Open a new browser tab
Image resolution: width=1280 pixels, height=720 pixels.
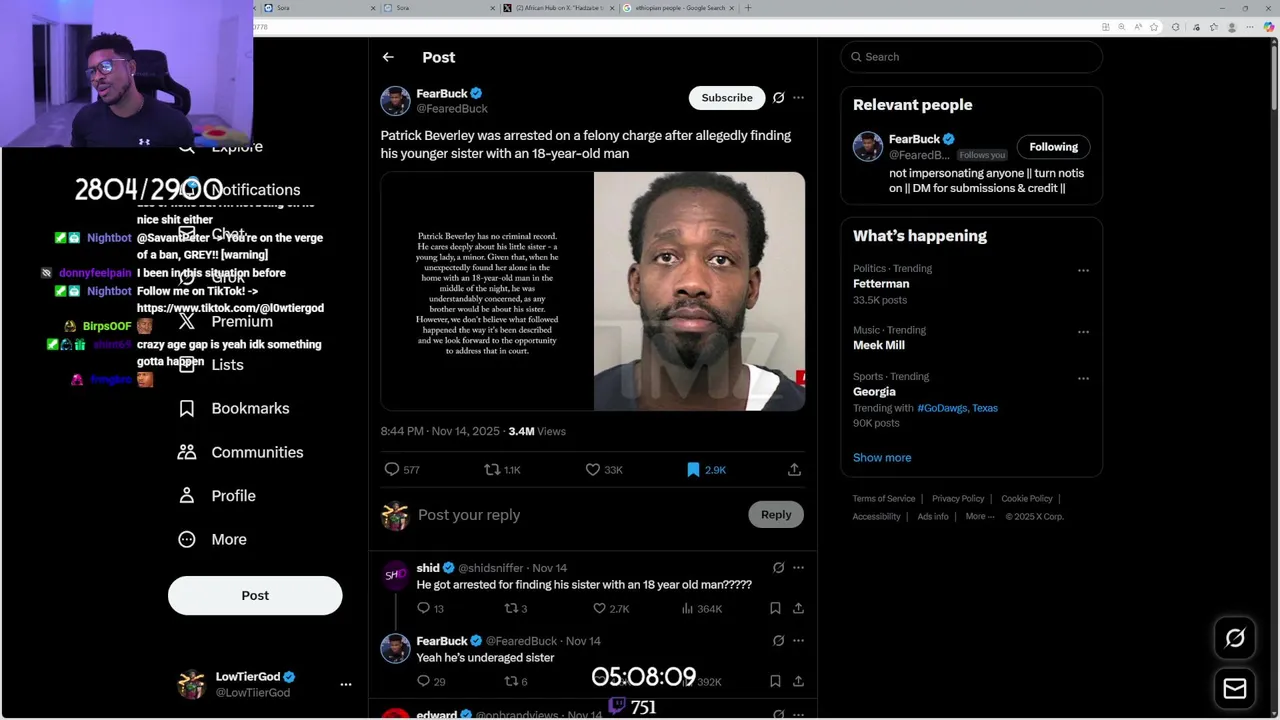[748, 8]
